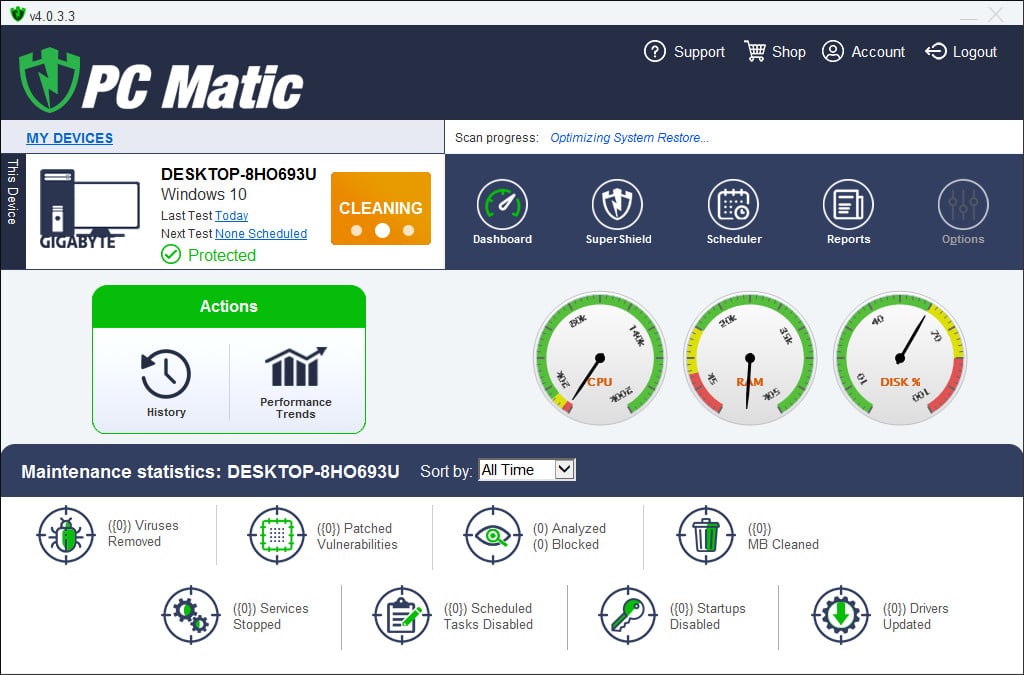Click the version v4.0.3.3 text

[x=52, y=16]
